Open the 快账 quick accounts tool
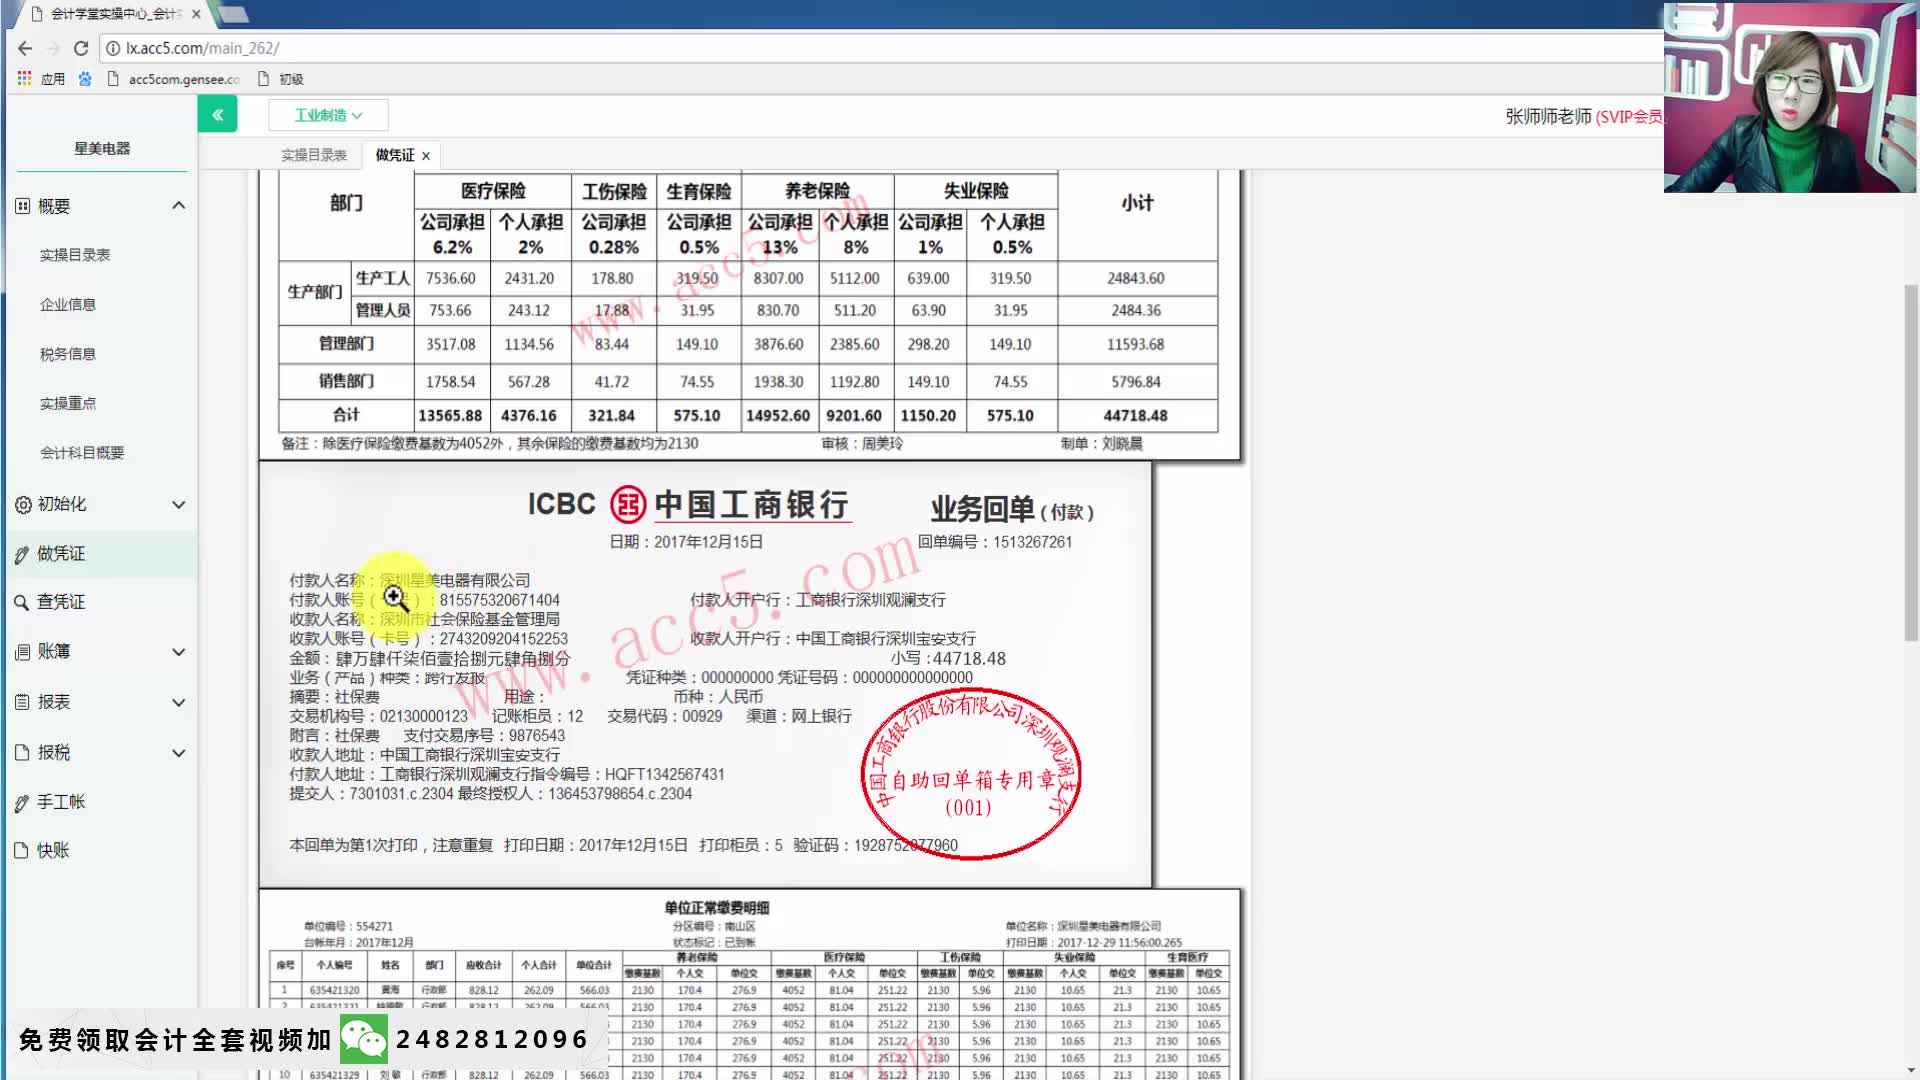This screenshot has height=1080, width=1920. pos(22,850)
